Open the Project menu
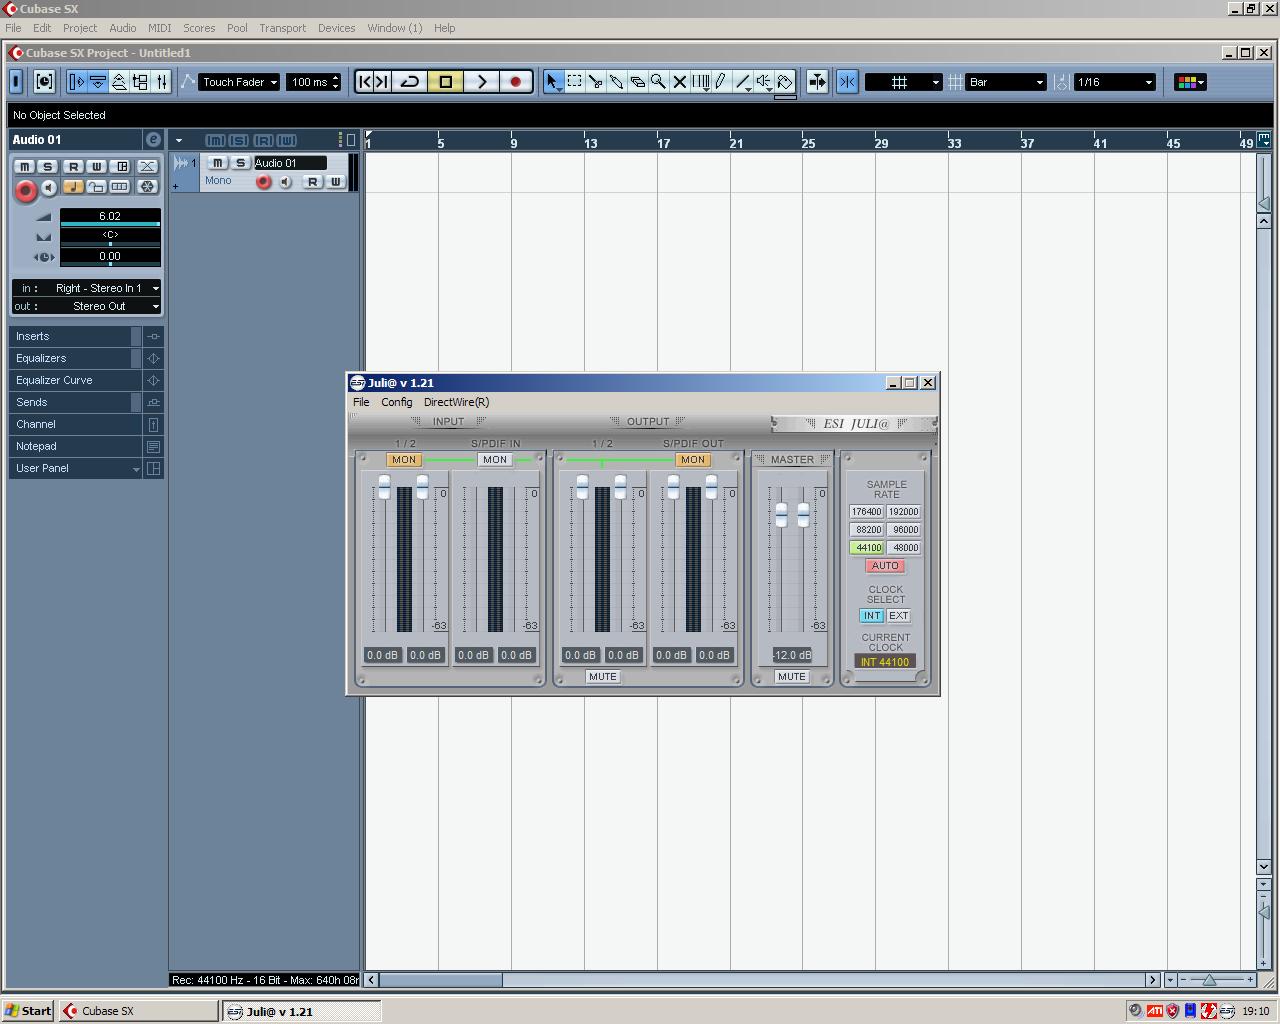This screenshot has height=1024, width=1280. point(80,28)
